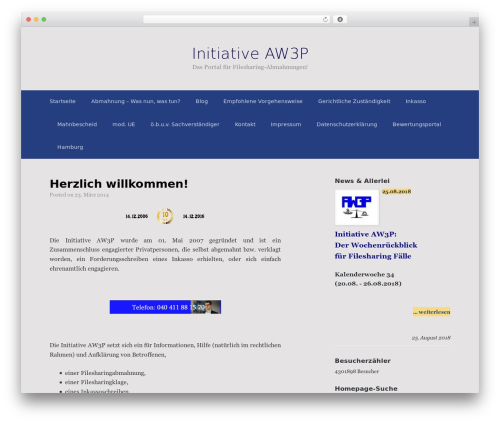
Task: Click the browser reload icon
Action: pos(325,19)
